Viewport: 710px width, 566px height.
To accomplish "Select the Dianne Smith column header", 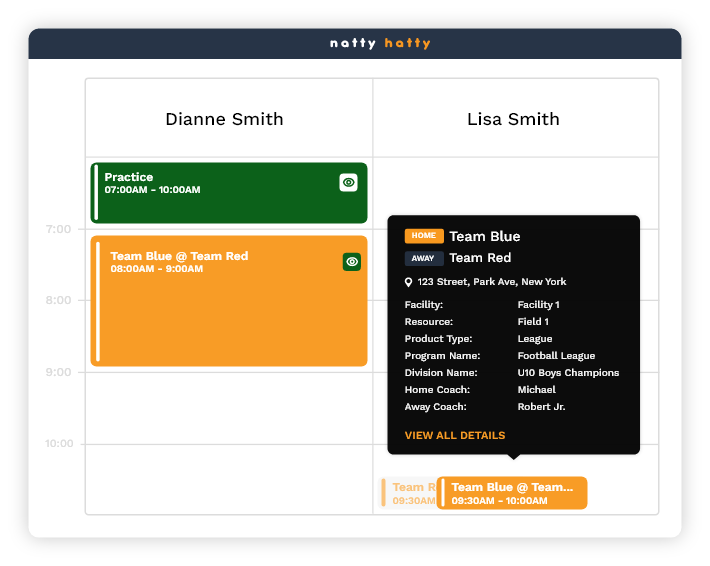I will [224, 119].
